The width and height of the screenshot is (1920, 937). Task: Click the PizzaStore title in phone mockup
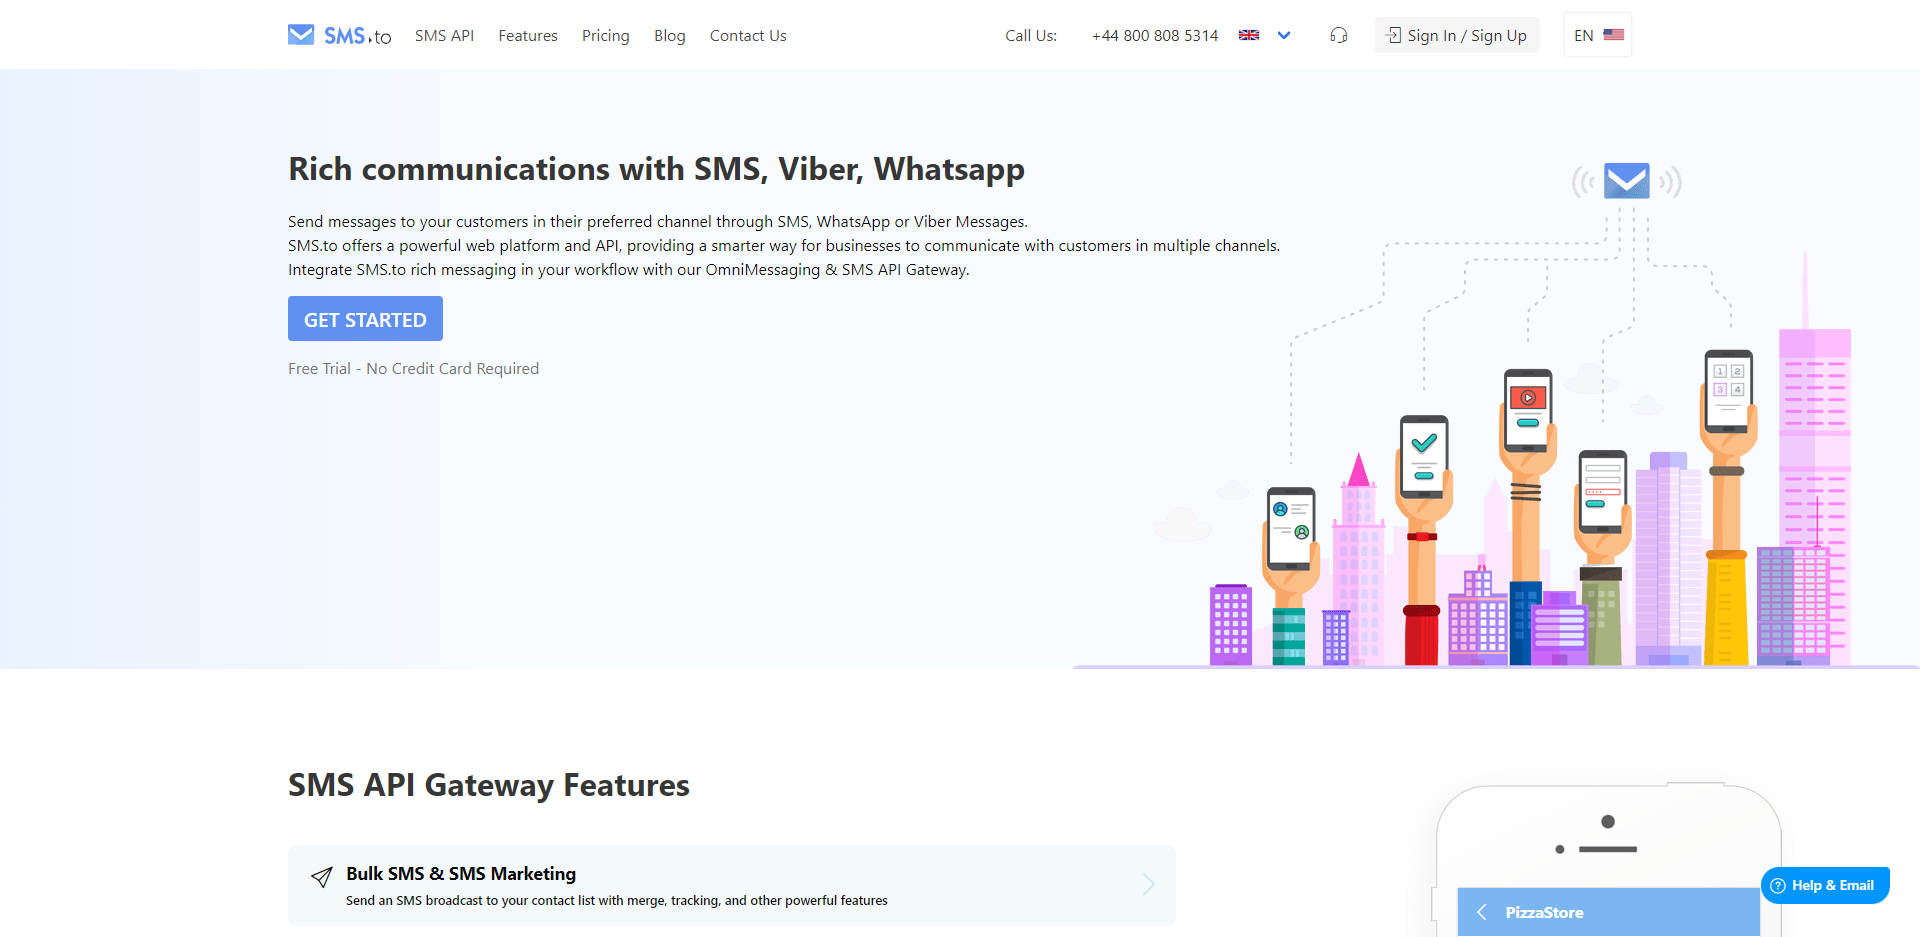pyautogui.click(x=1544, y=912)
